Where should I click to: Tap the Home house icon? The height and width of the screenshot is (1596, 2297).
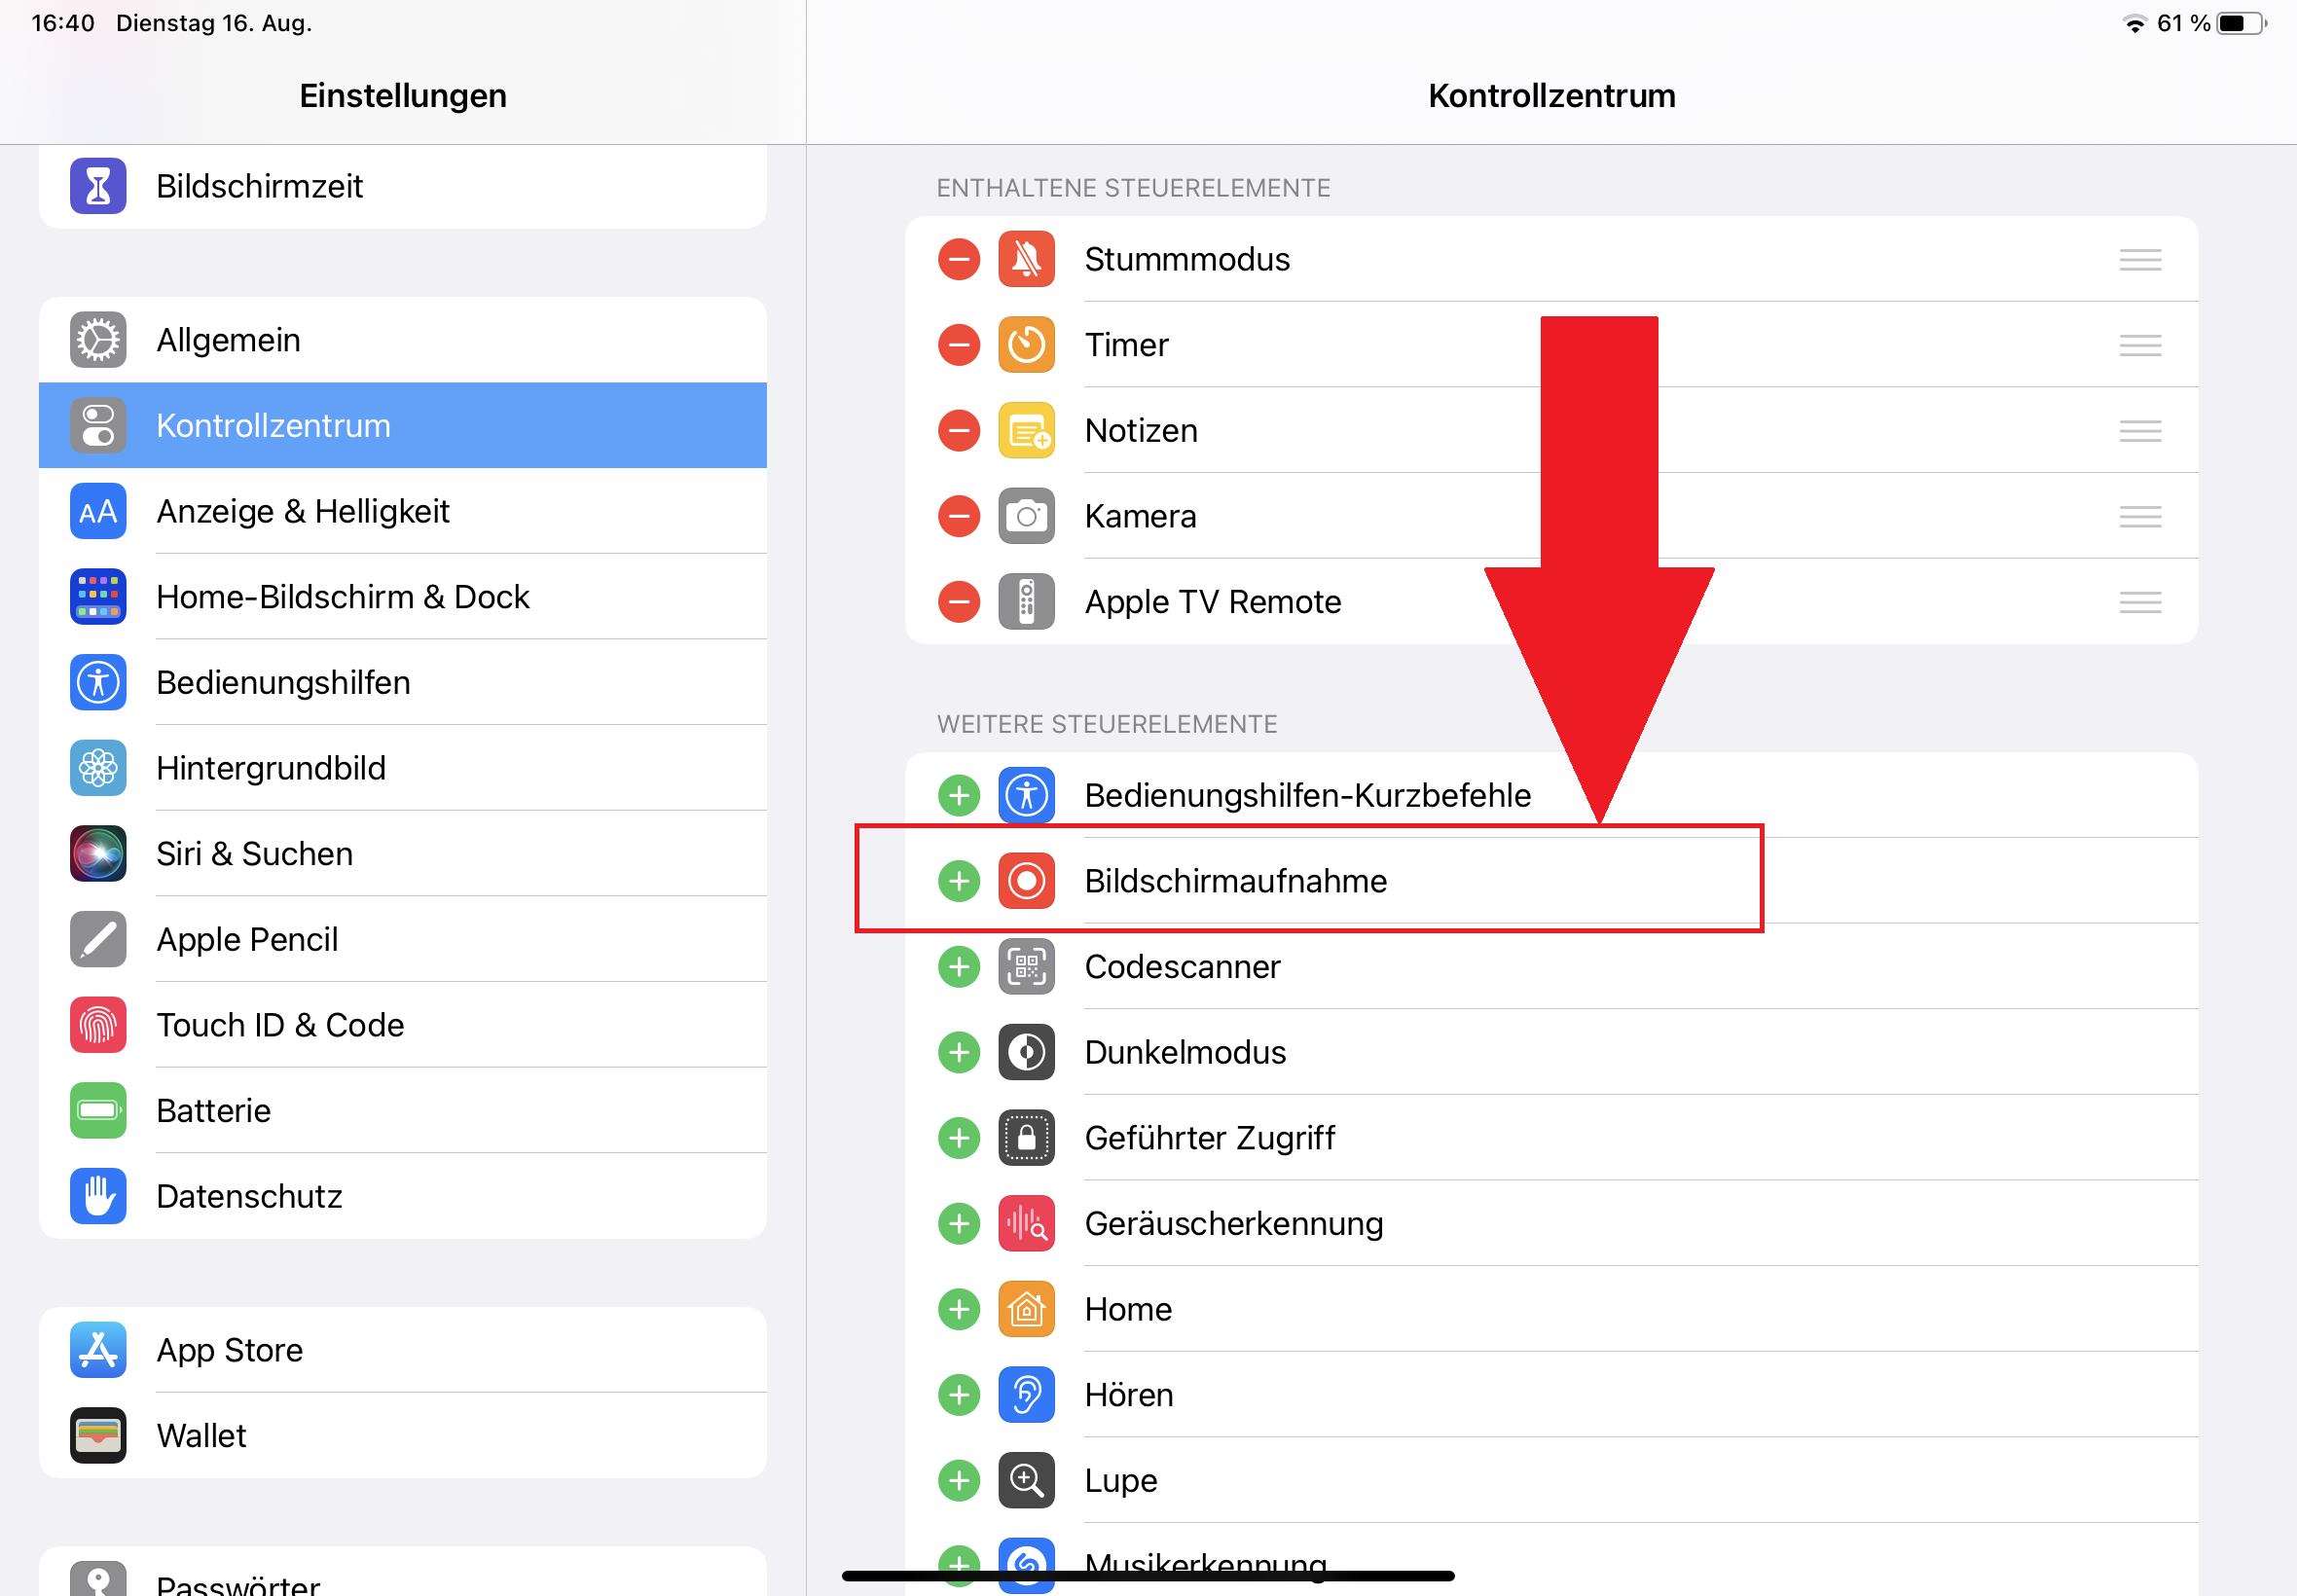1026,1309
